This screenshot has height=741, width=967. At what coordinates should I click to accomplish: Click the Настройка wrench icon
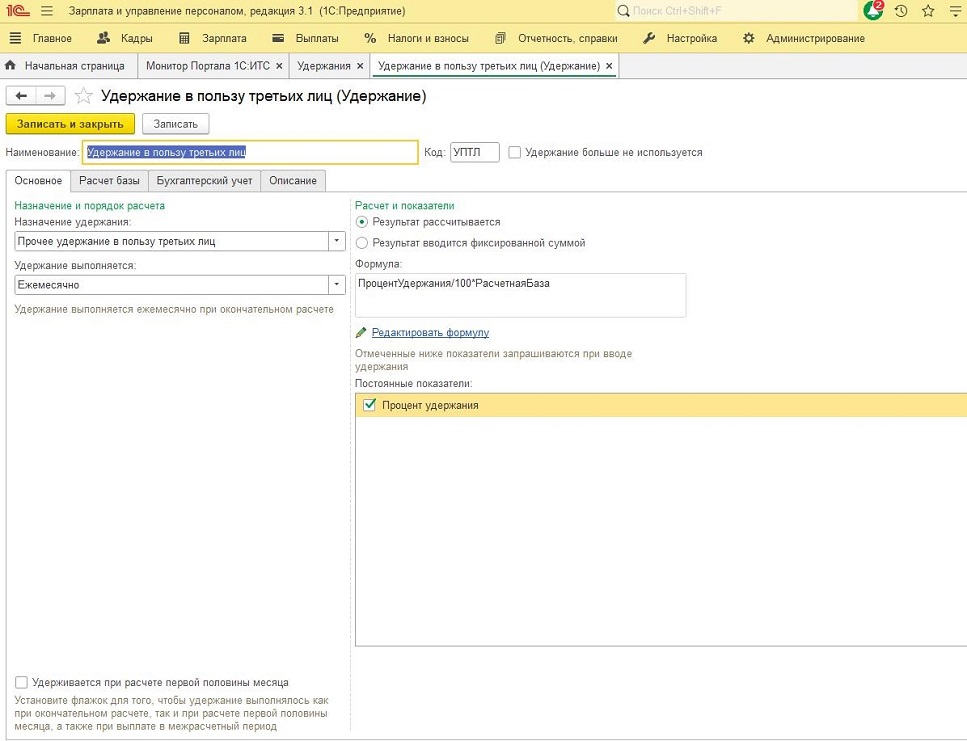click(649, 38)
